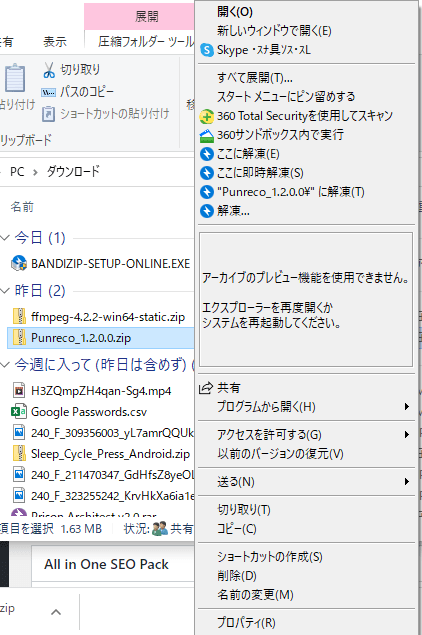The image size is (422, 635).
Task: Click 名前 column header
Action: tap(22, 207)
